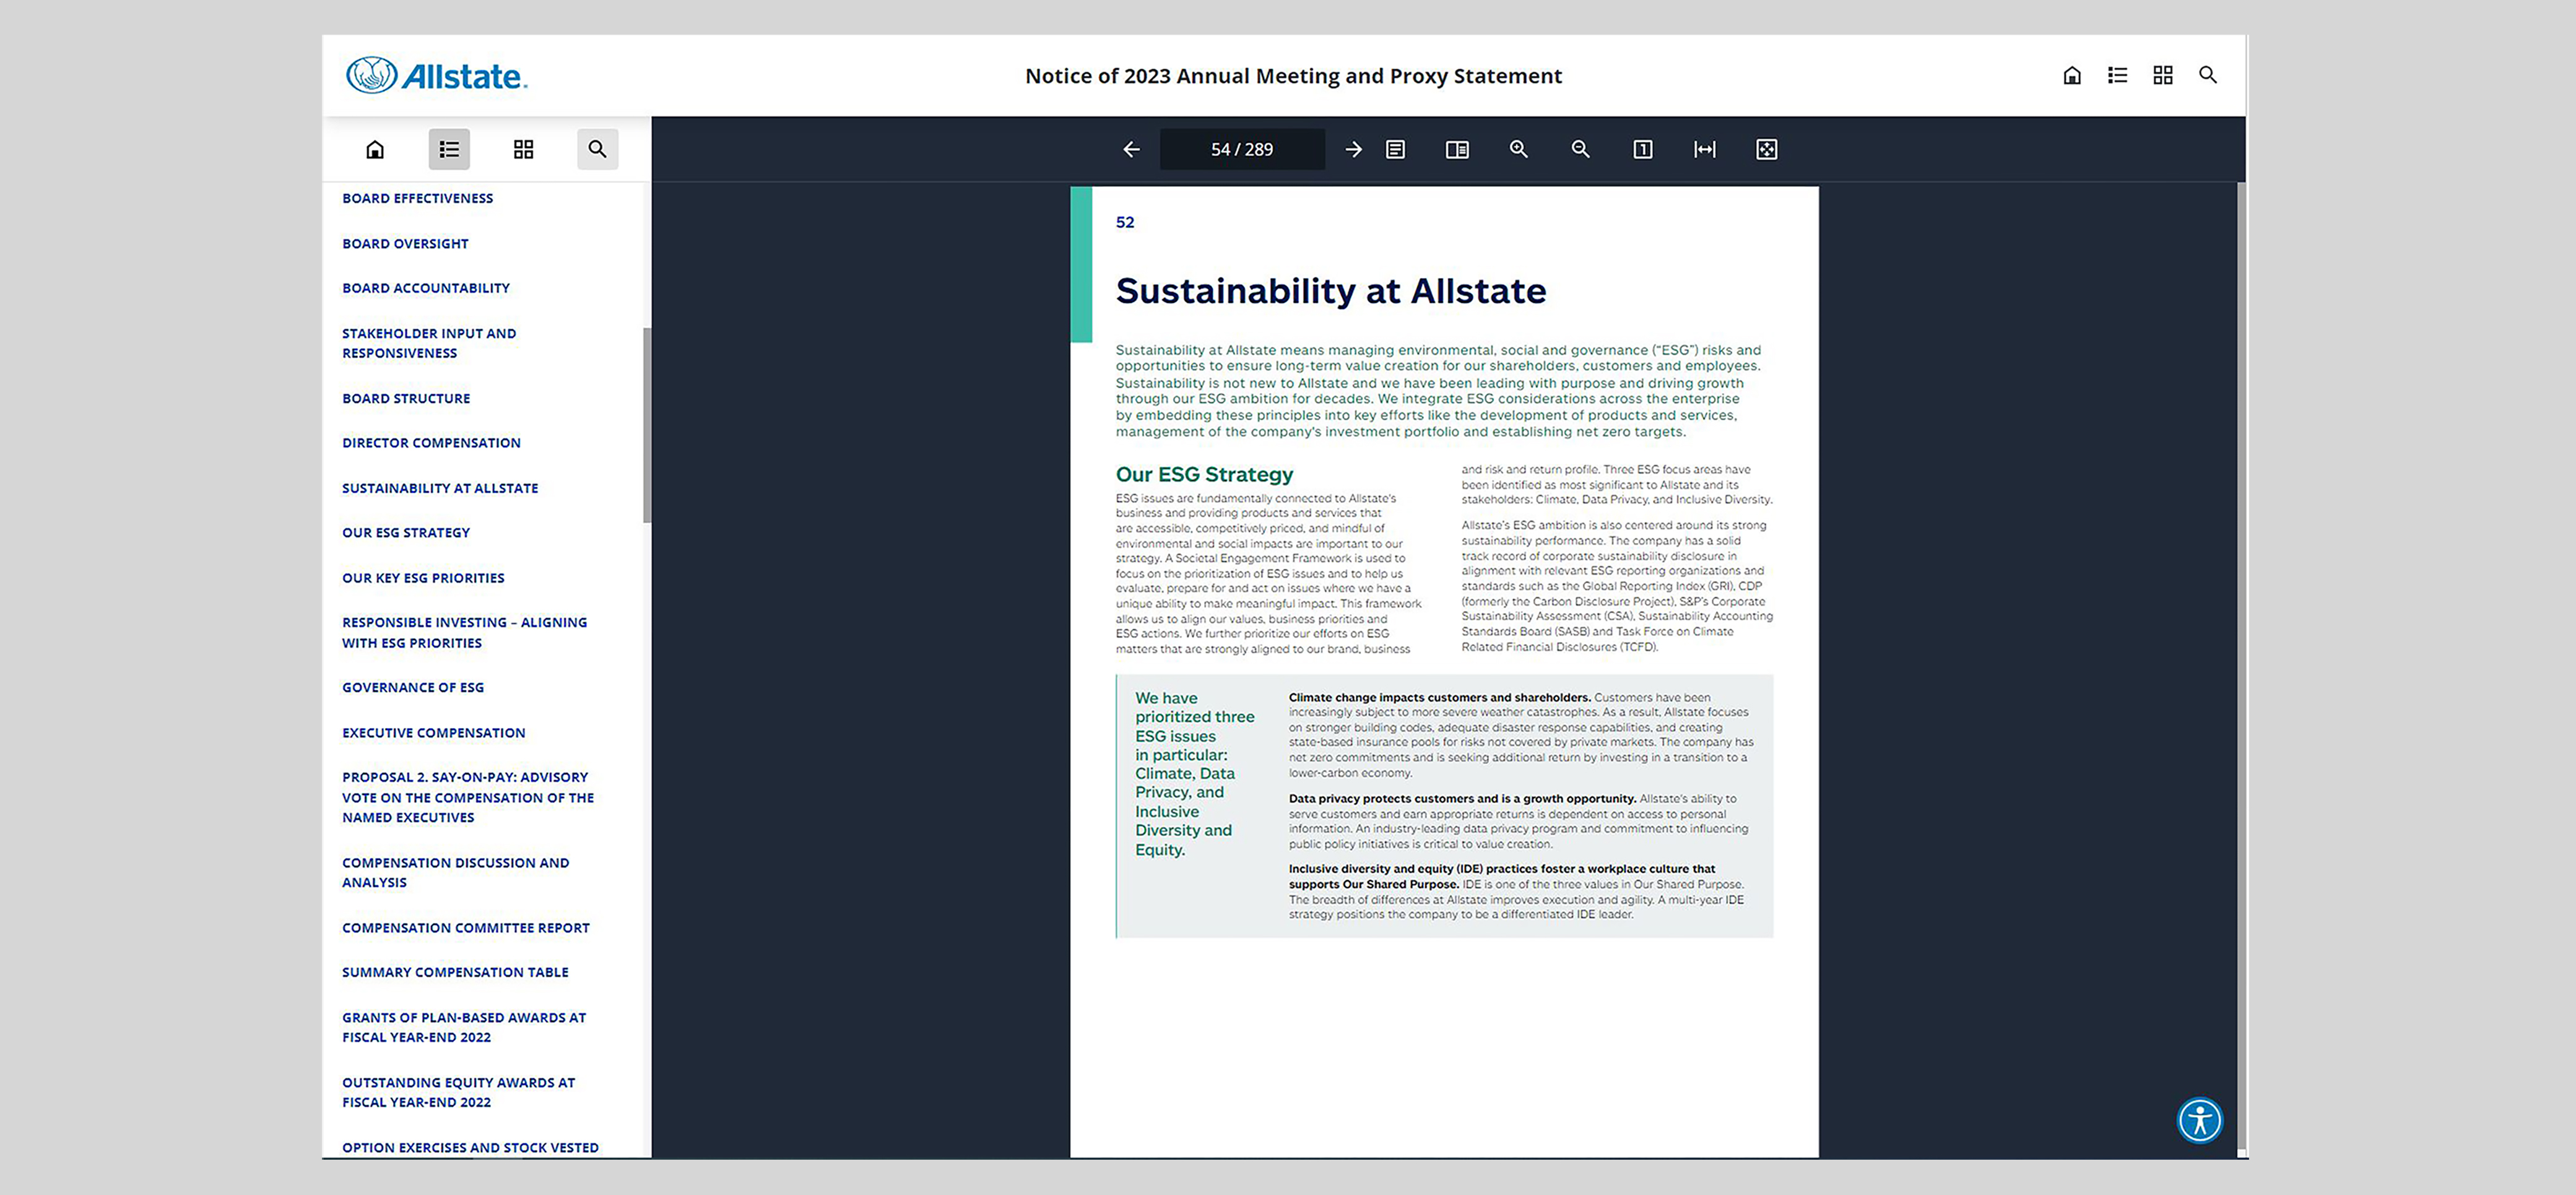
Task: Open Summary Compensation Table section
Action: (x=455, y=972)
